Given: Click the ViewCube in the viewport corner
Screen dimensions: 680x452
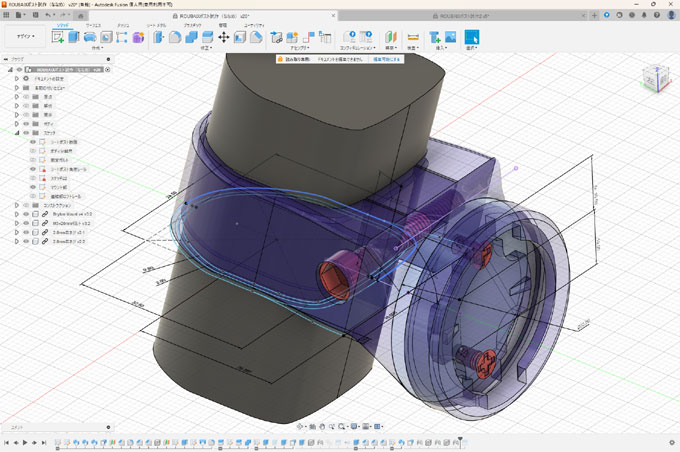Looking at the screenshot, I should click(655, 79).
